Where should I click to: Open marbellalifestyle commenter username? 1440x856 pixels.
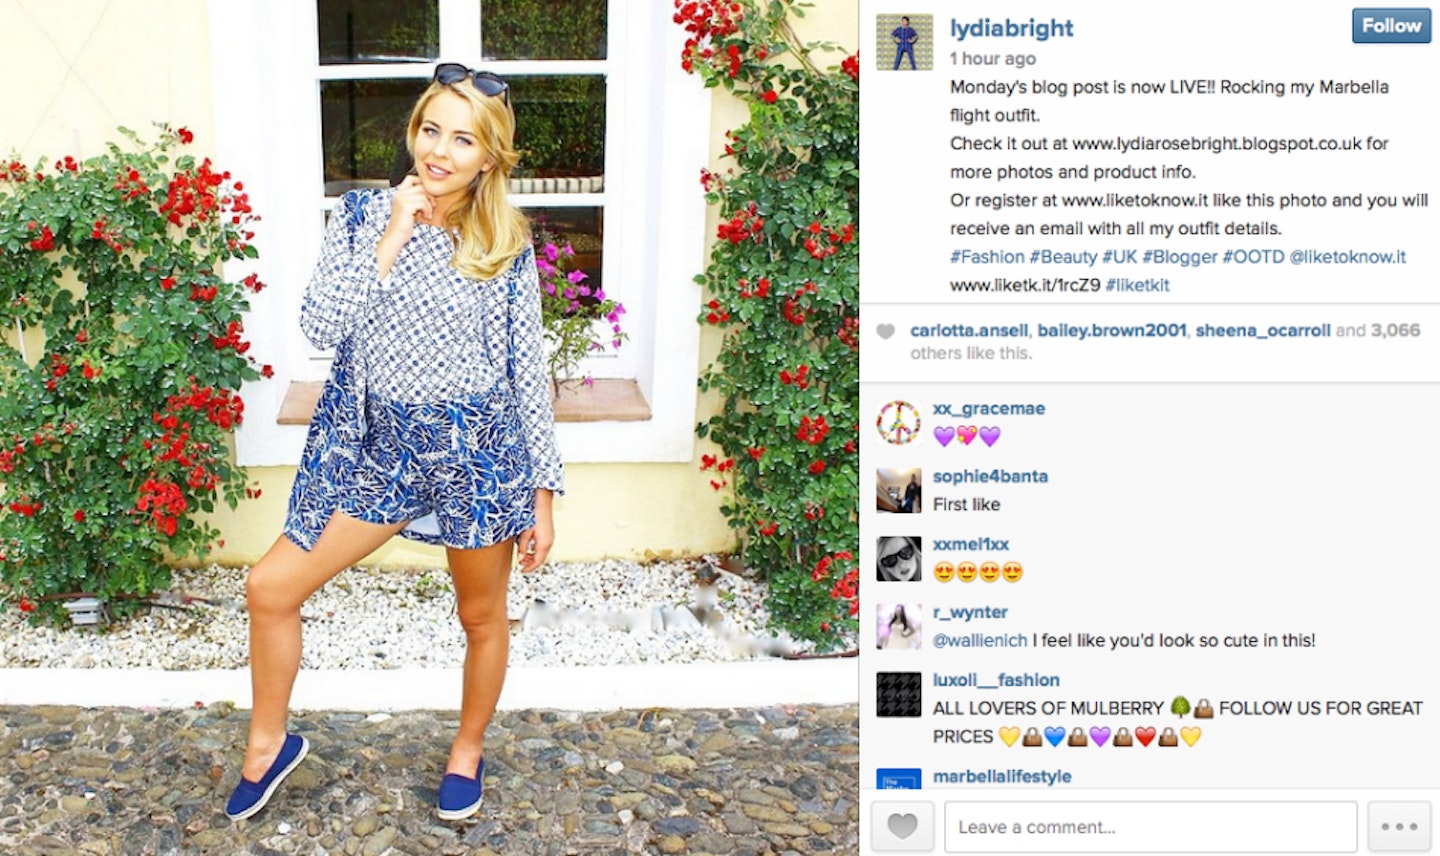(x=1002, y=776)
